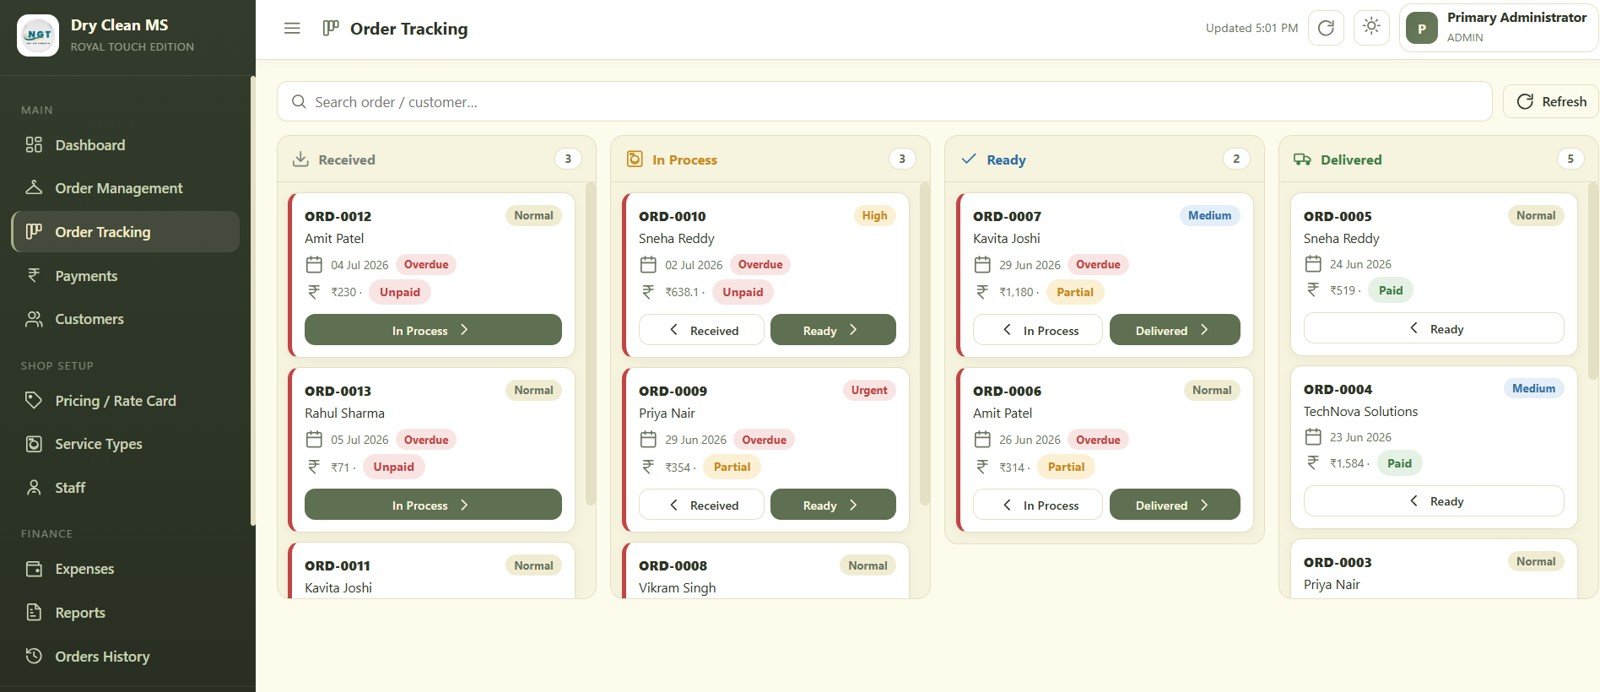Click the In Process column icon

634,159
